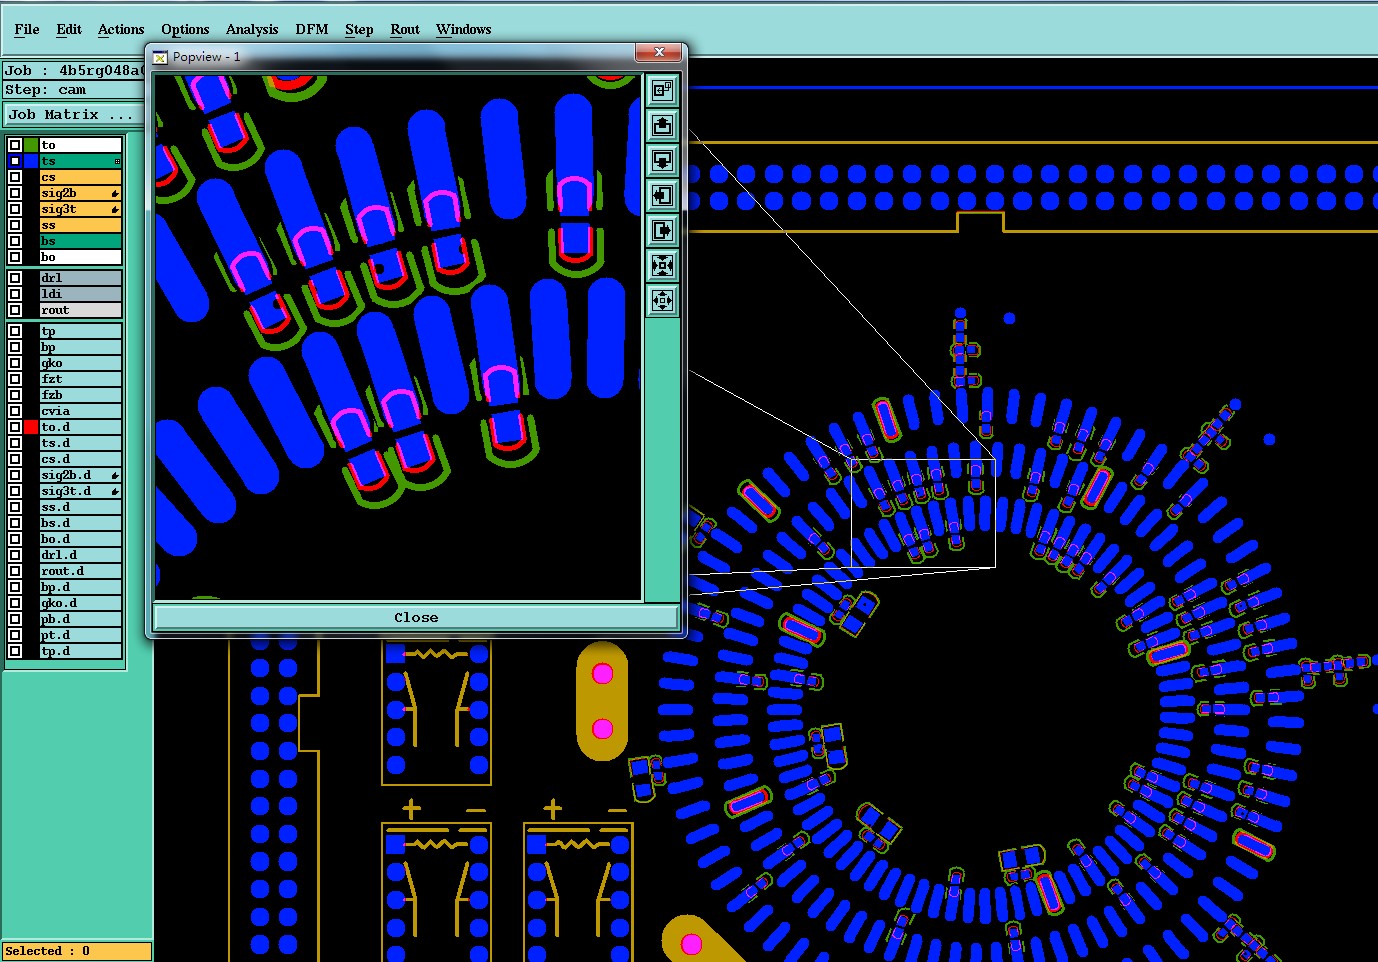Viewport: 1378px width, 962px height.
Task: Select the gko.d layer name
Action: coord(80,603)
